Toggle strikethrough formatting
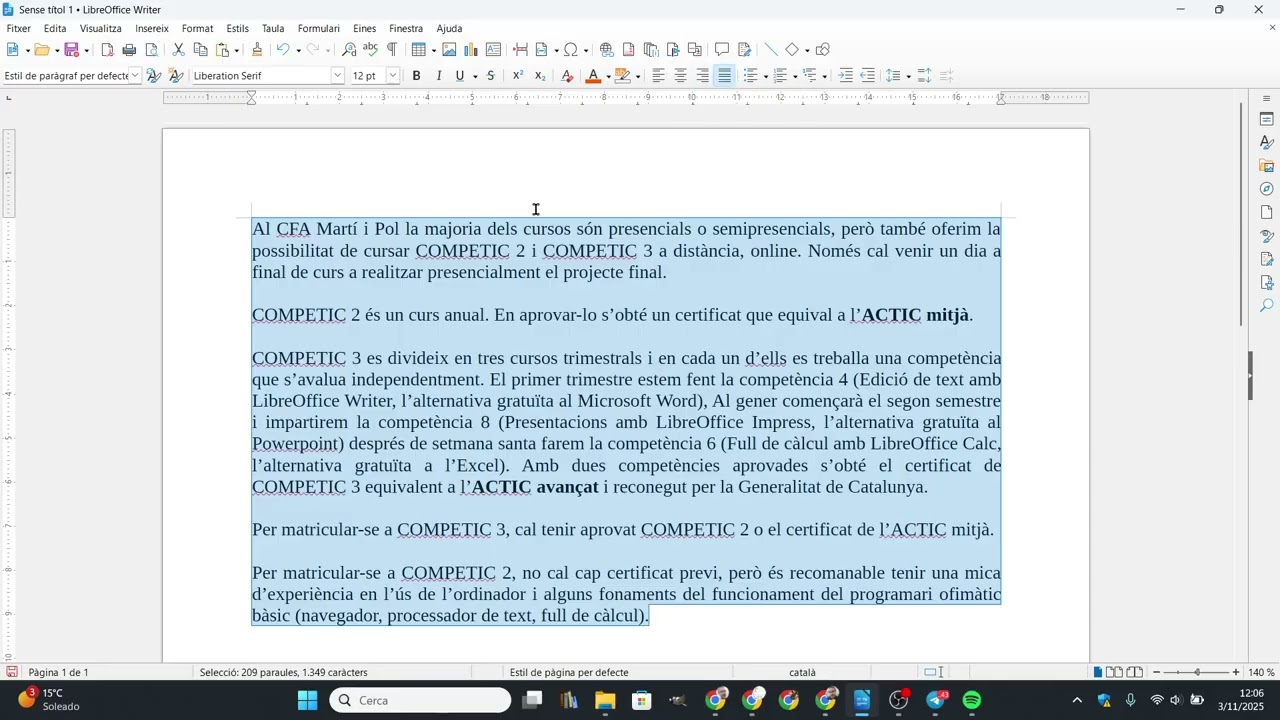The image size is (1280, 720). click(490, 76)
